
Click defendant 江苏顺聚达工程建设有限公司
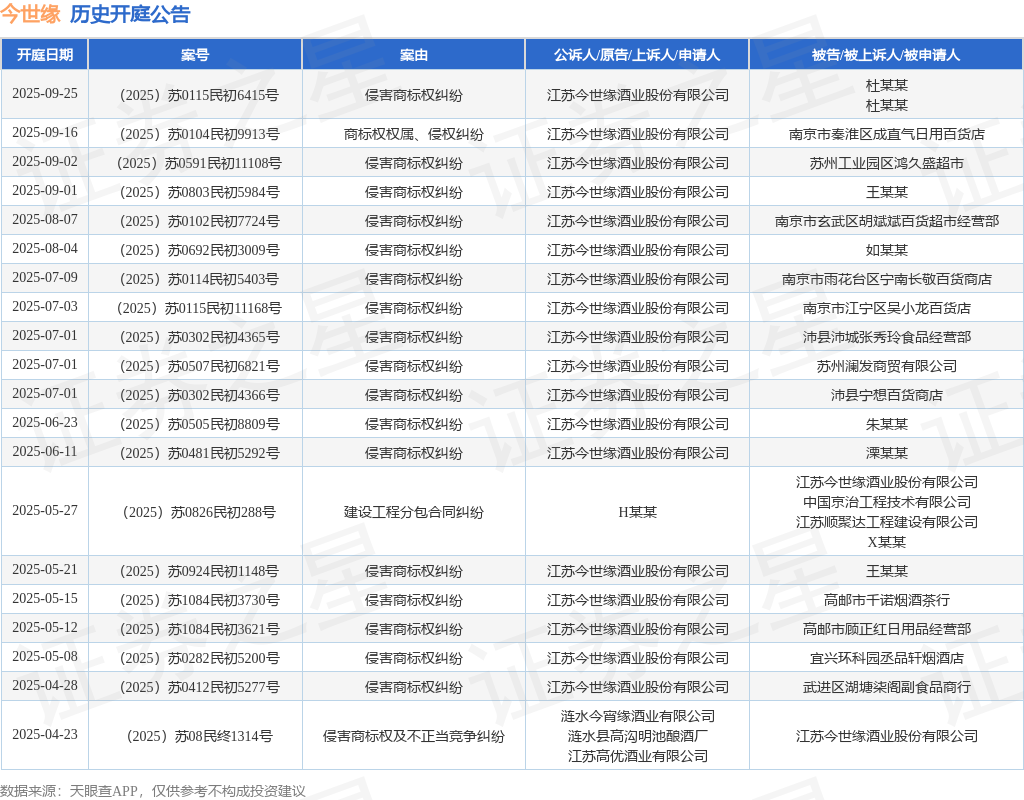tap(886, 522)
